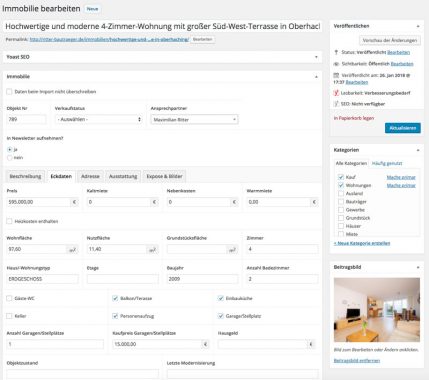The width and height of the screenshot is (429, 380).
Task: Collapse the Beitragsbild panel
Action: [418, 267]
